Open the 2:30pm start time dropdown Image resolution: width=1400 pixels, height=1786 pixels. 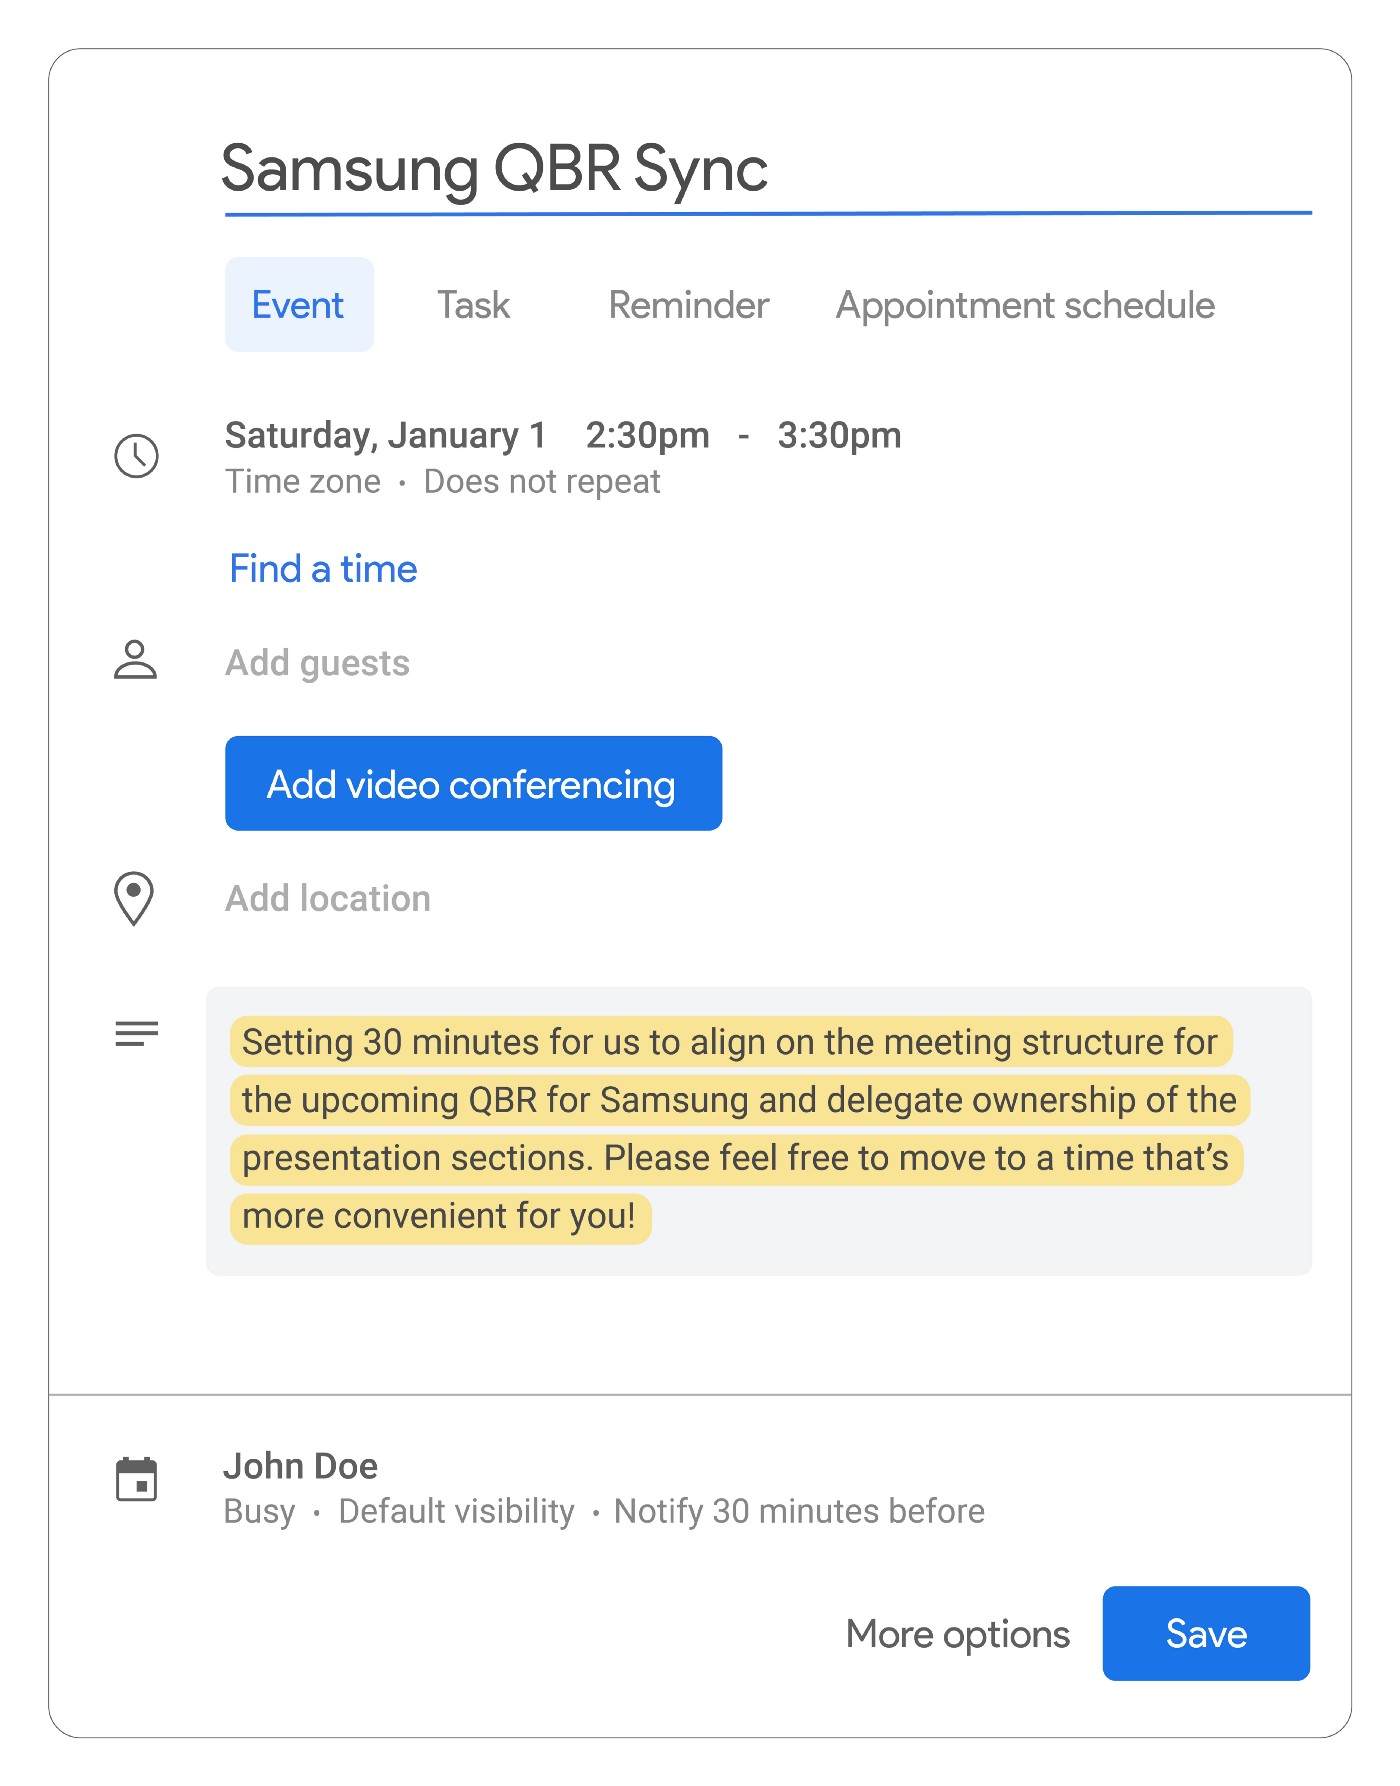(648, 435)
